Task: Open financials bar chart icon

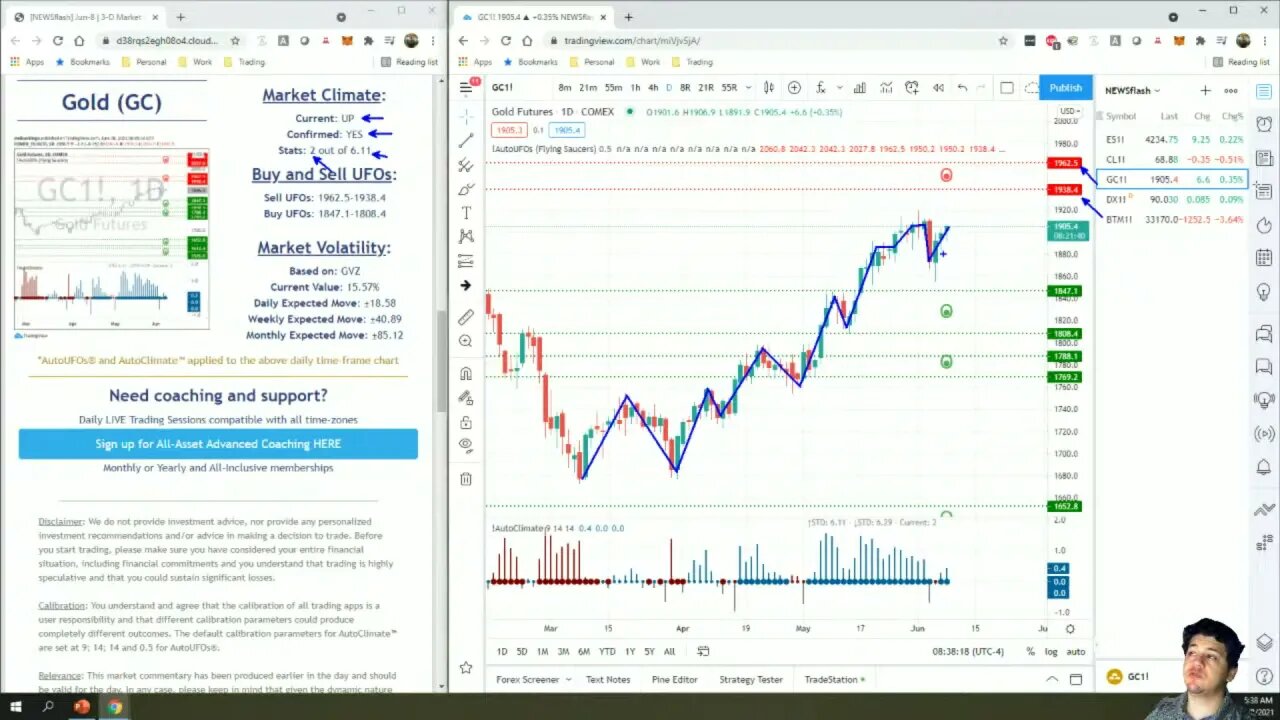Action: (860, 88)
